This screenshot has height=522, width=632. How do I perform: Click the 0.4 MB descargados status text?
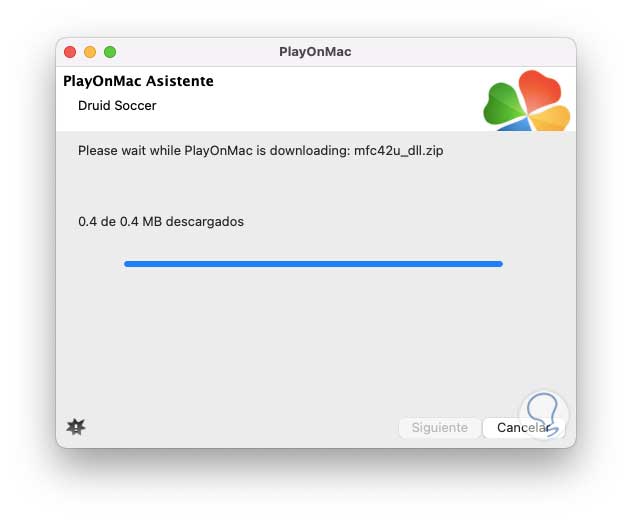161,222
